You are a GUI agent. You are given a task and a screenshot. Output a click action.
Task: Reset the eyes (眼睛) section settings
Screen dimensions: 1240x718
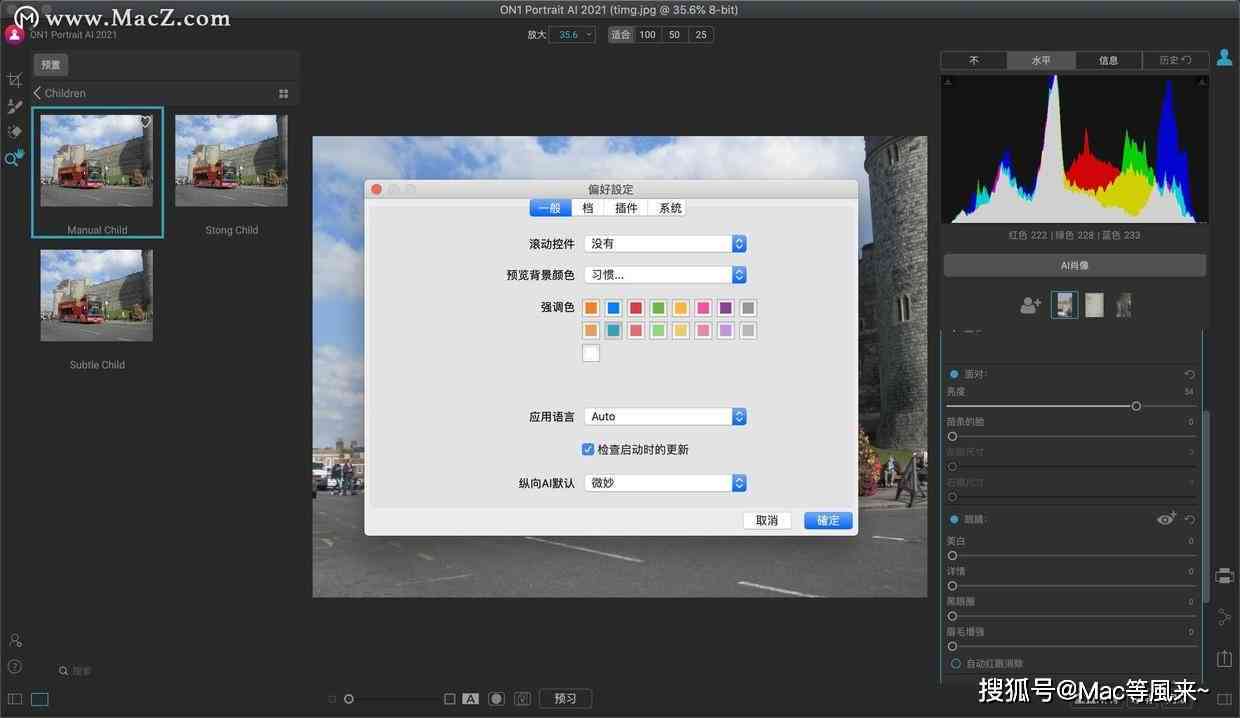1190,520
